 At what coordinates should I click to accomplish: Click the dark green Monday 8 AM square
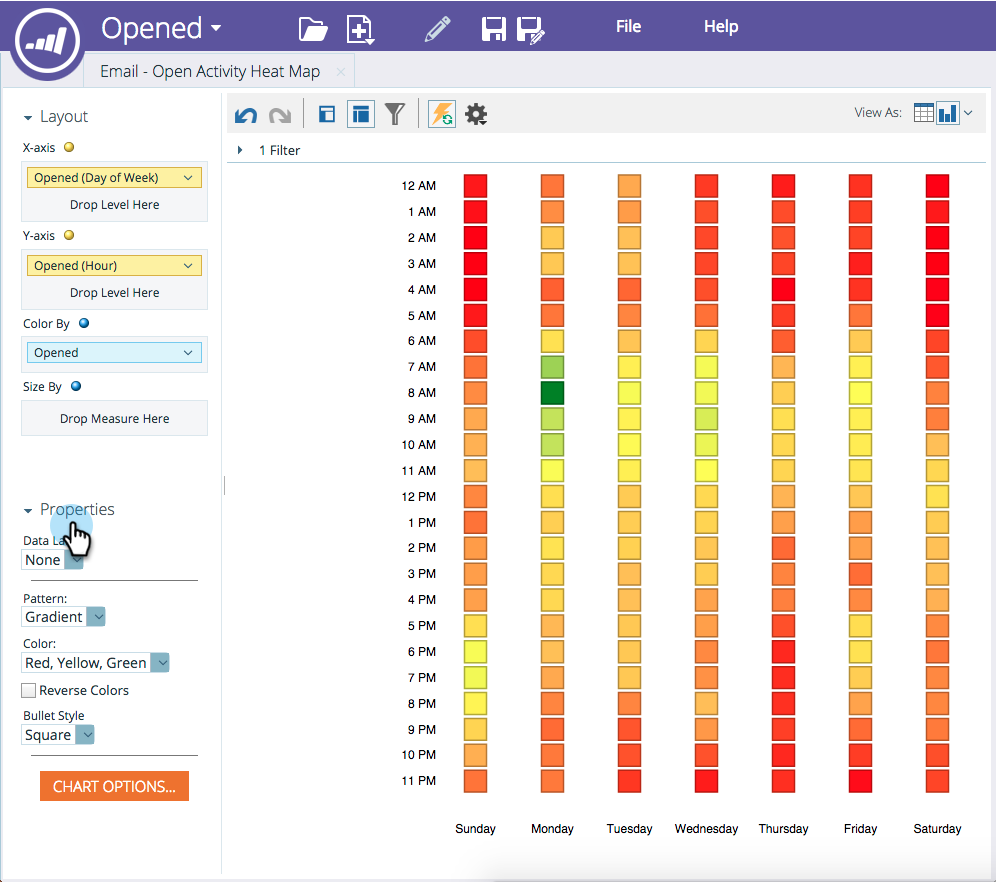(552, 393)
